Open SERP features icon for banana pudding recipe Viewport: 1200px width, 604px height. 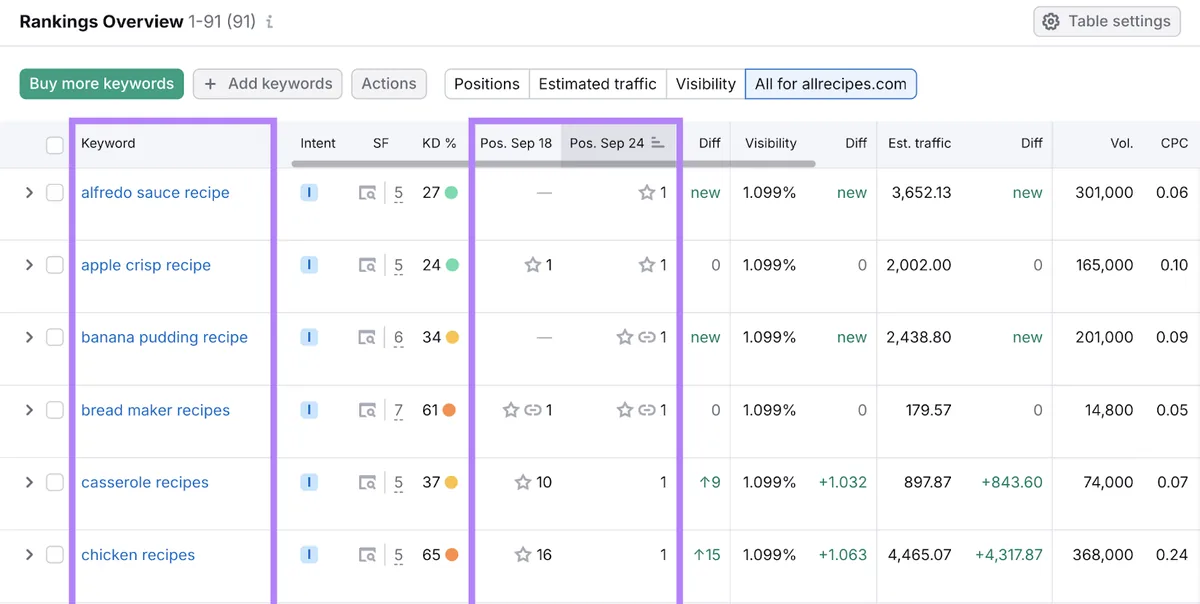[368, 338]
